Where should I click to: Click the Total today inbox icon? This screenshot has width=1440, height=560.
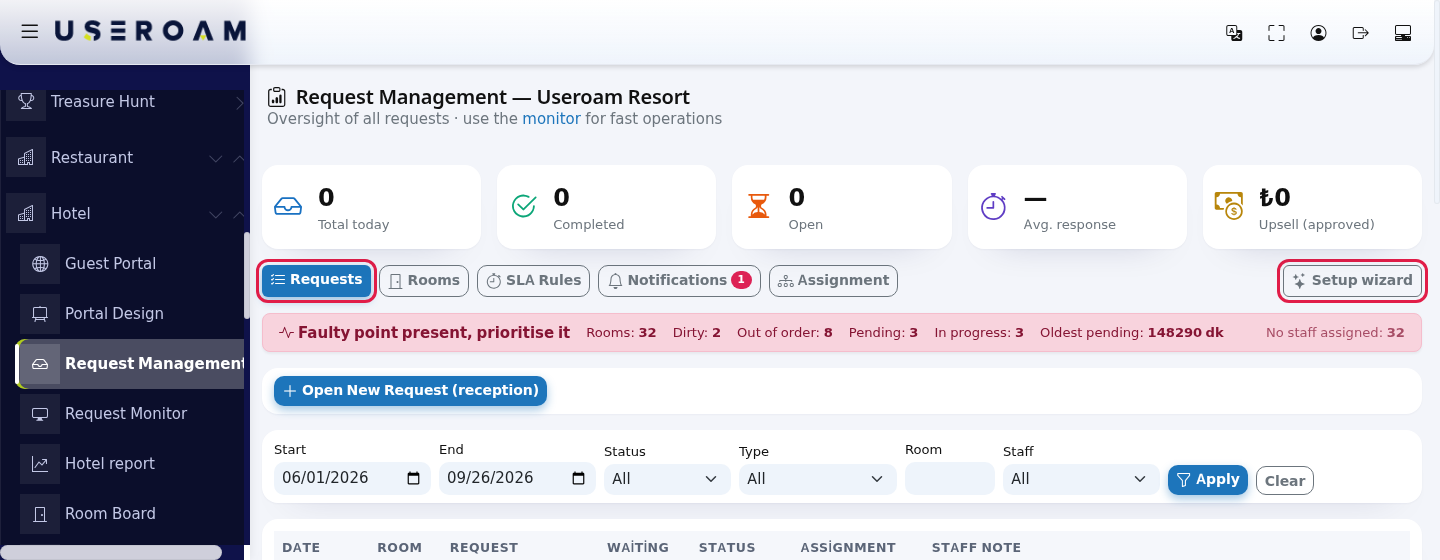(x=288, y=206)
